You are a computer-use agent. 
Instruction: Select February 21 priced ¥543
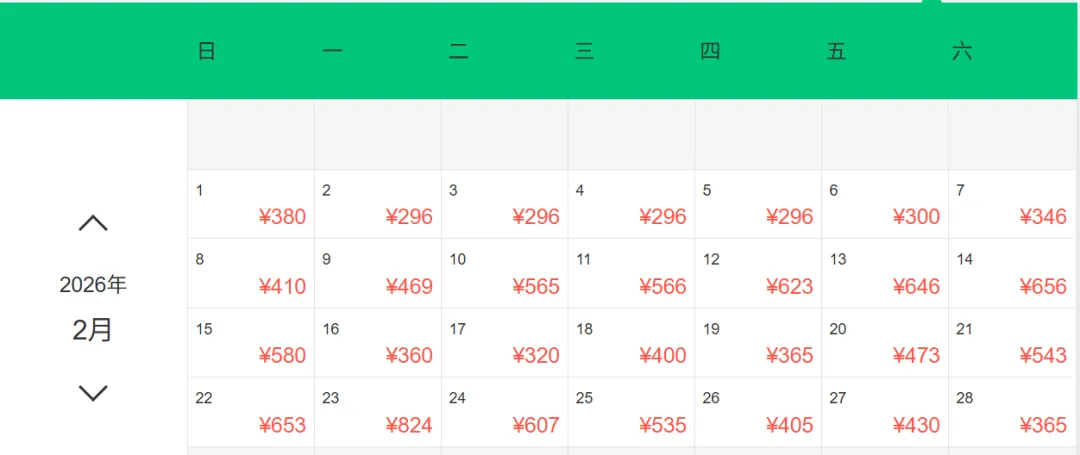pyautogui.click(x=1012, y=342)
